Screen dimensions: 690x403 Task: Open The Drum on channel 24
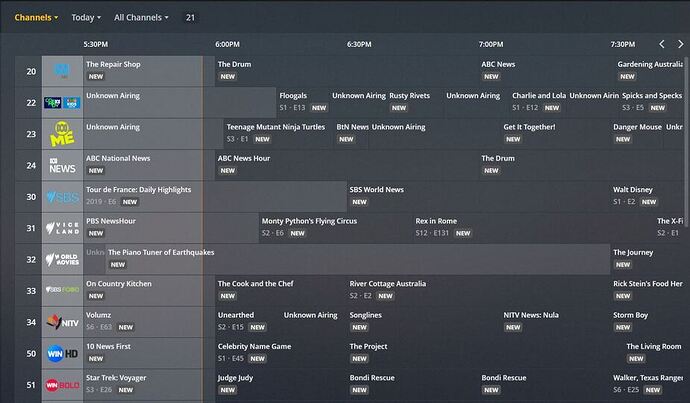[x=581, y=165]
